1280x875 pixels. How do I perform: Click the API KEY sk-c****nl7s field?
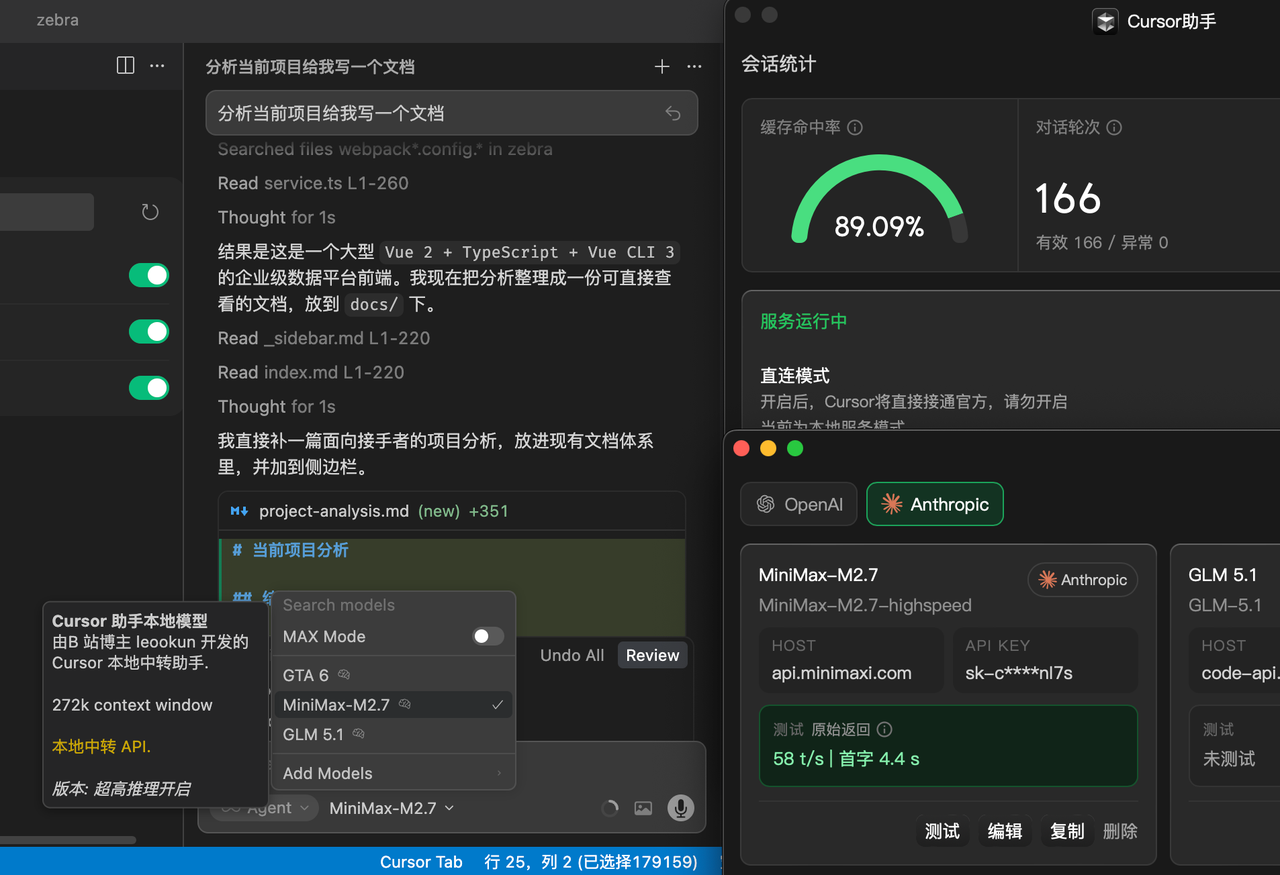pos(1045,660)
